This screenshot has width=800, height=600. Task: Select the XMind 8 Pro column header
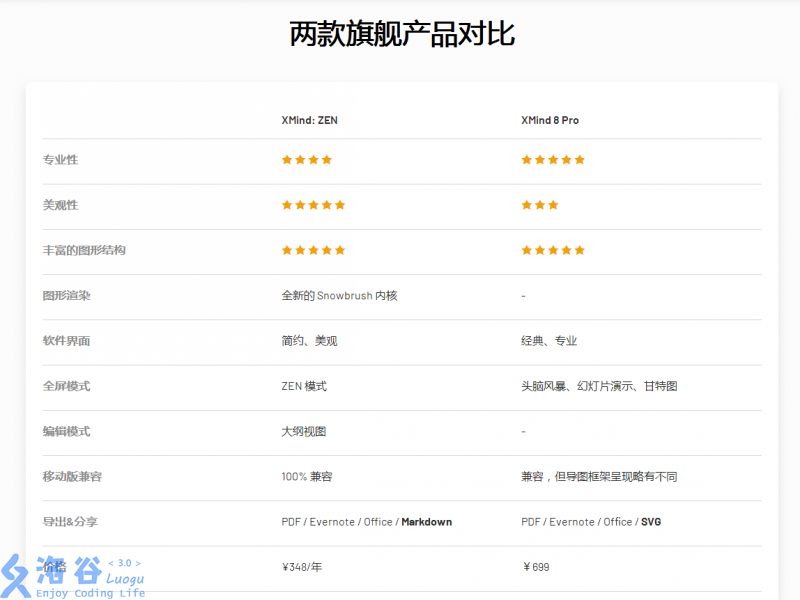coord(549,120)
